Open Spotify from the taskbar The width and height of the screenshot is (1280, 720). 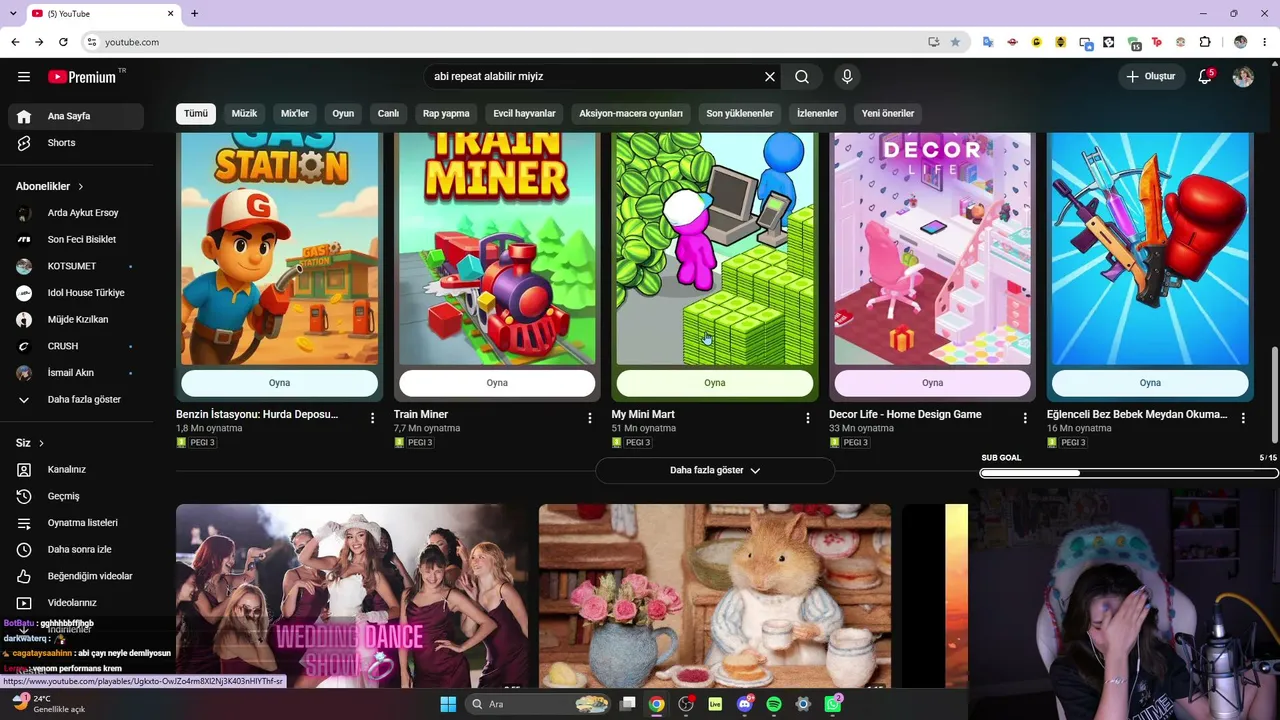click(x=773, y=704)
